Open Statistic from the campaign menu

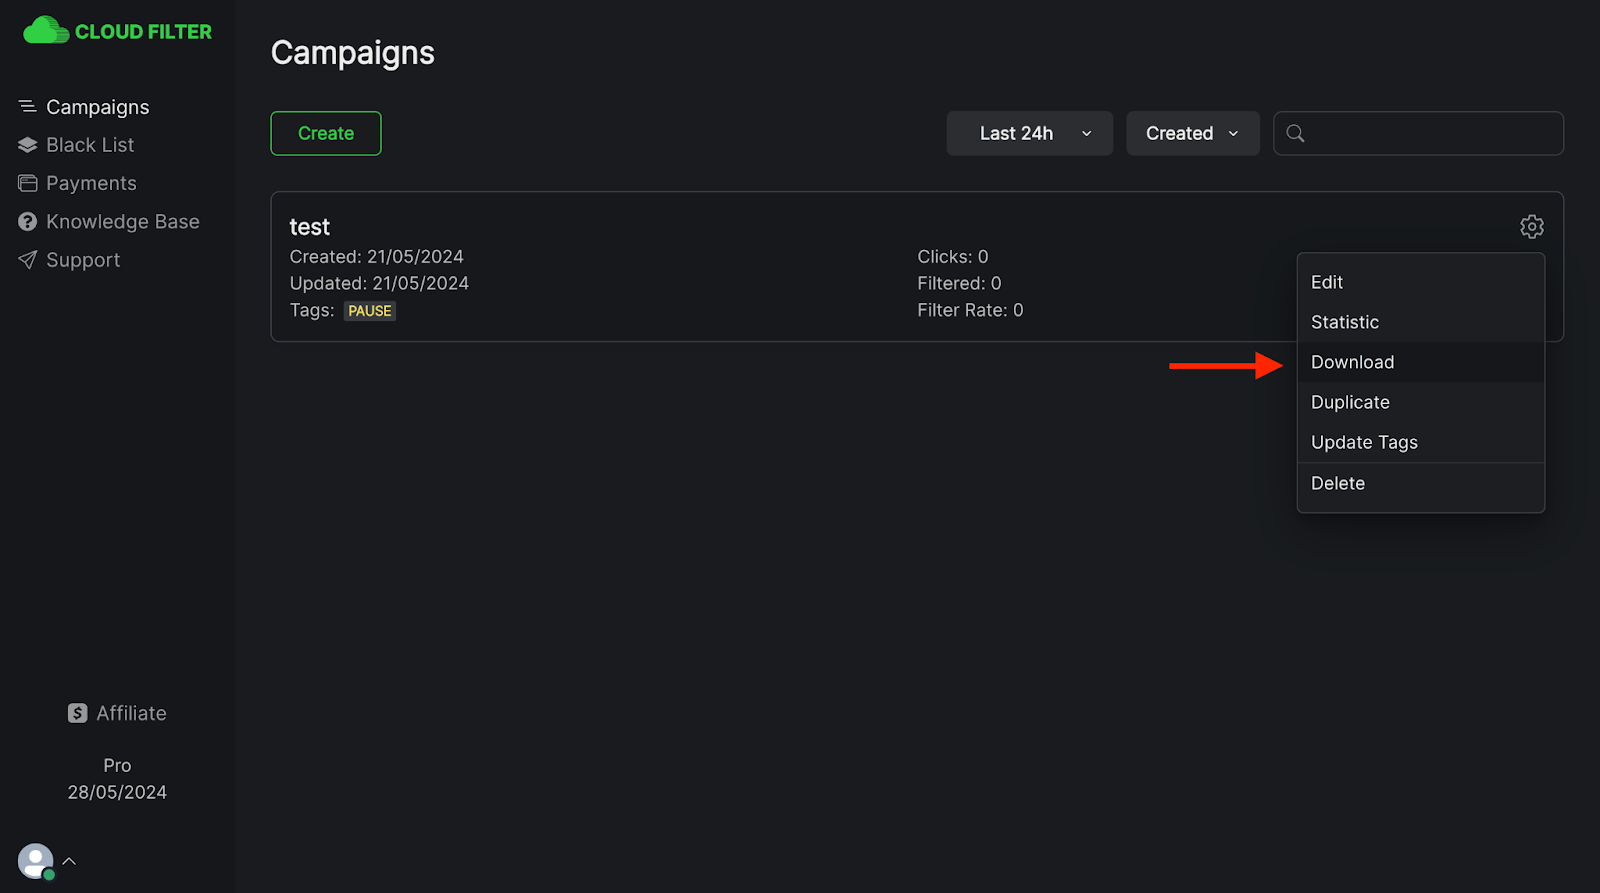1345,322
